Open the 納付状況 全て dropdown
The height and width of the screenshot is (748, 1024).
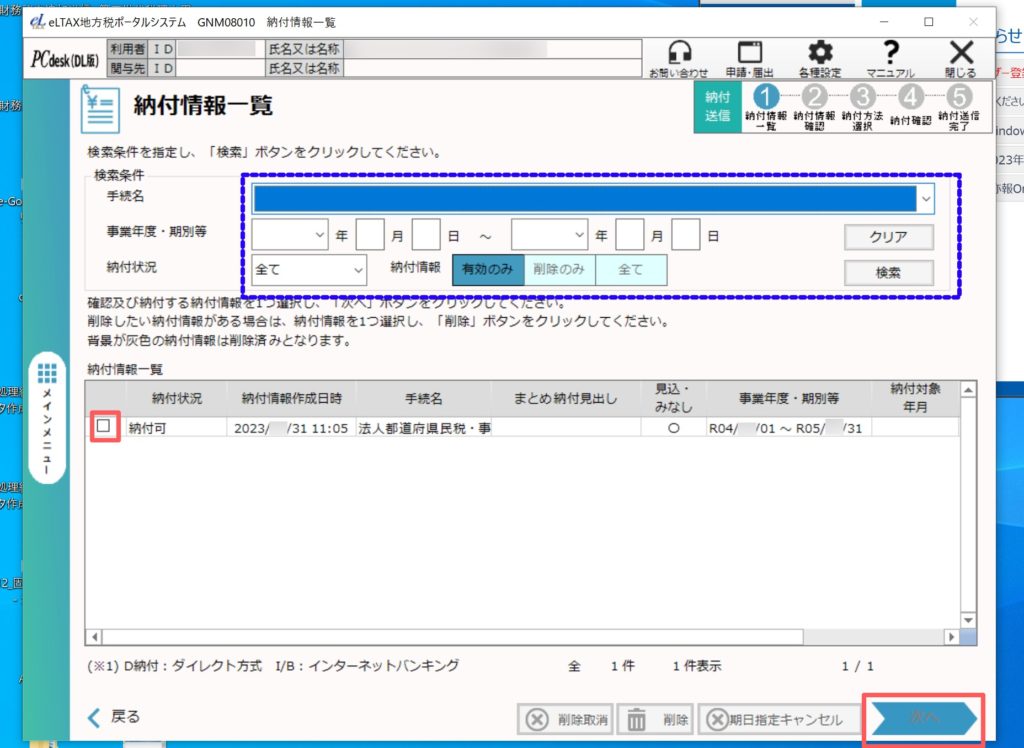(309, 270)
